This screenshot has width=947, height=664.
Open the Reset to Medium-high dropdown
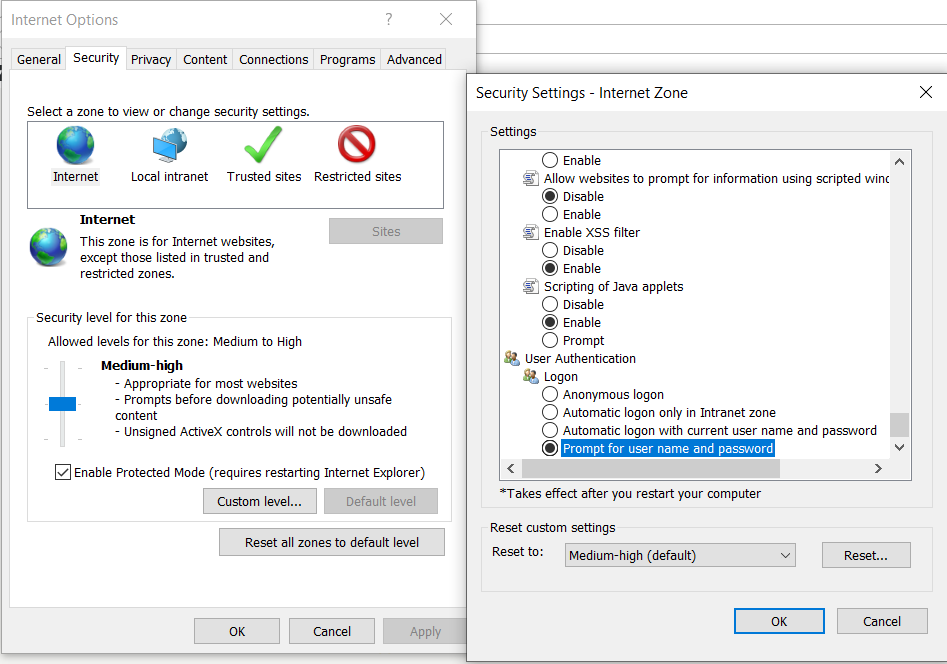[x=679, y=555]
